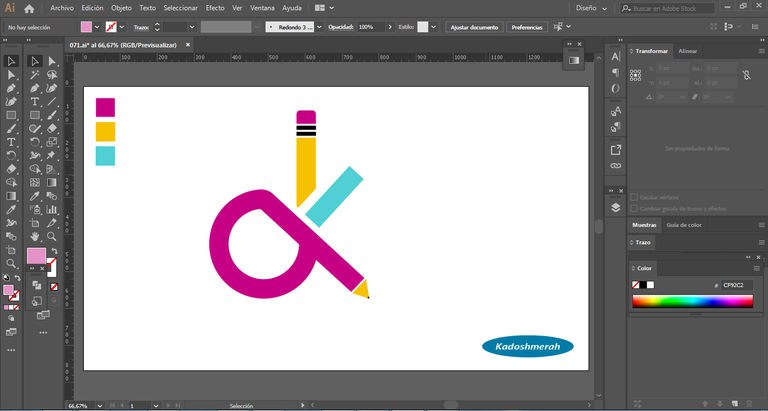This screenshot has width=768, height=411.
Task: Open the Objeto menu
Action: [x=121, y=8]
